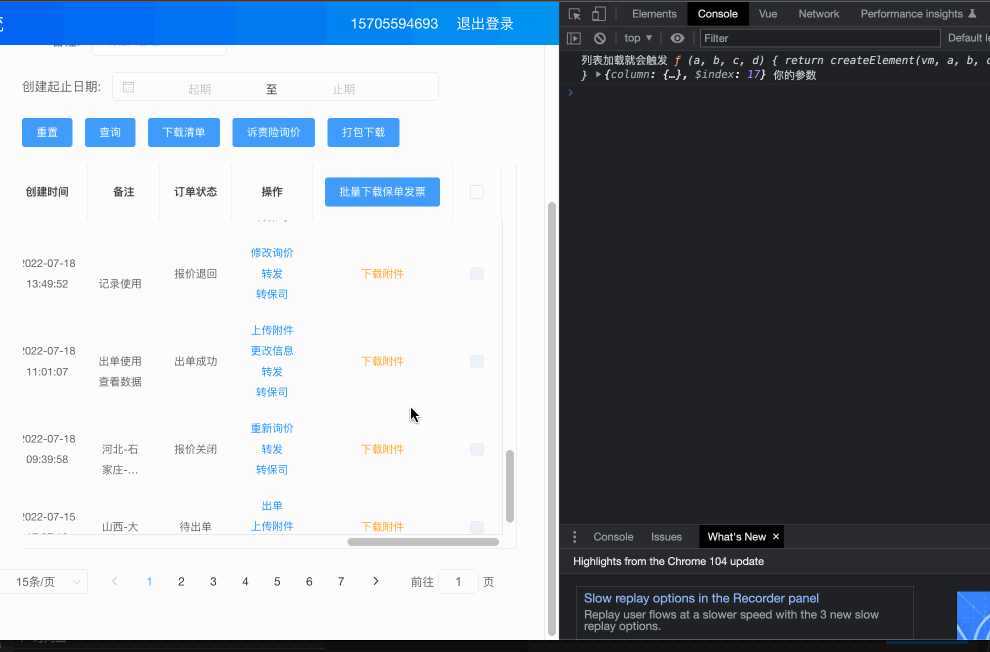Image resolution: width=990 pixels, height=652 pixels.
Task: Check the header select-all checkbox
Action: [x=477, y=191]
